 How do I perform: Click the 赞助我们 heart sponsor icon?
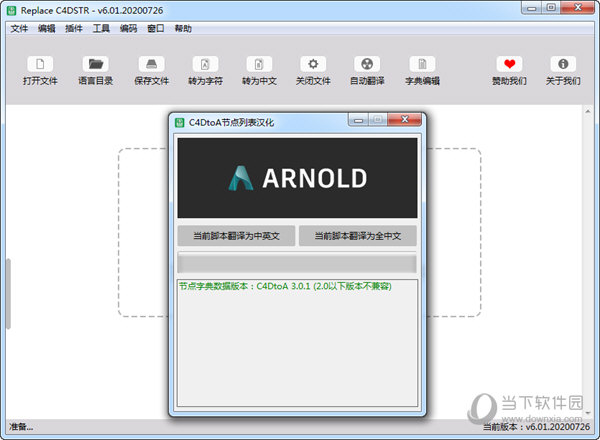[x=509, y=64]
